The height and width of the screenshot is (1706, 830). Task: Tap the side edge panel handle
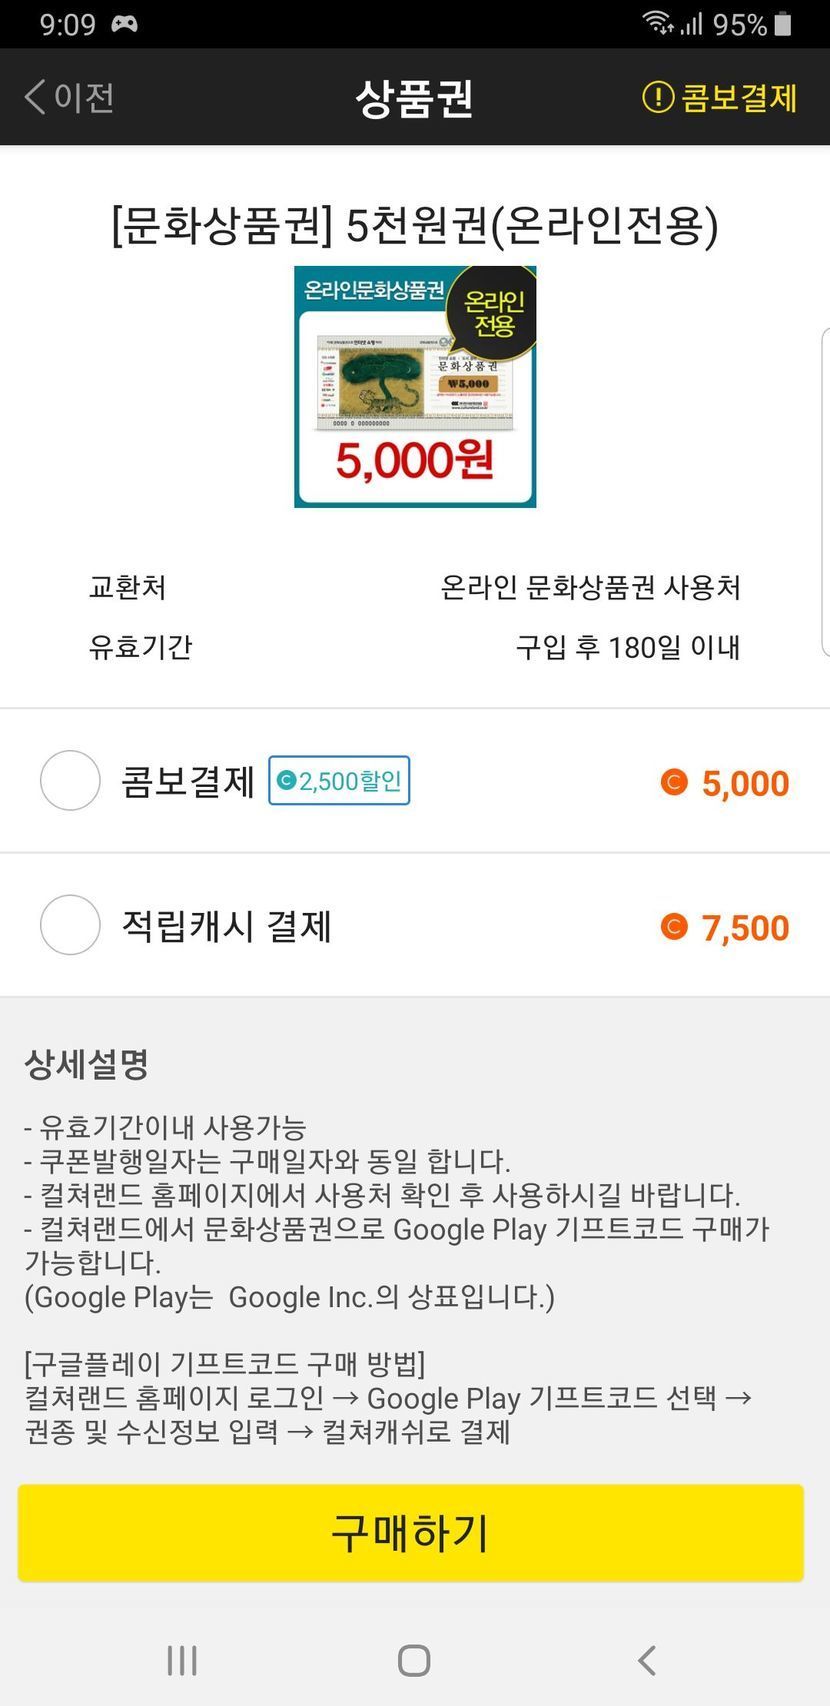click(x=824, y=491)
